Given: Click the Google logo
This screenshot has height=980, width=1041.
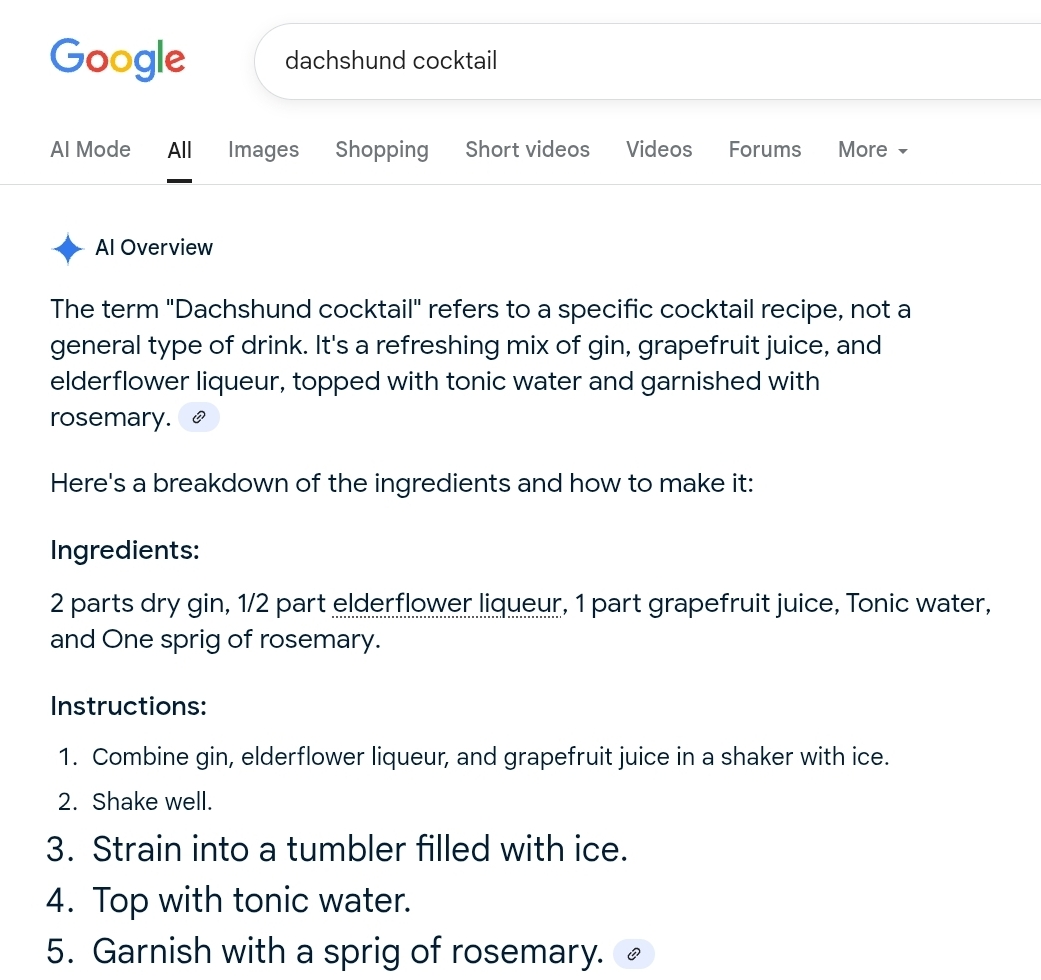Looking at the screenshot, I should pos(118,60).
